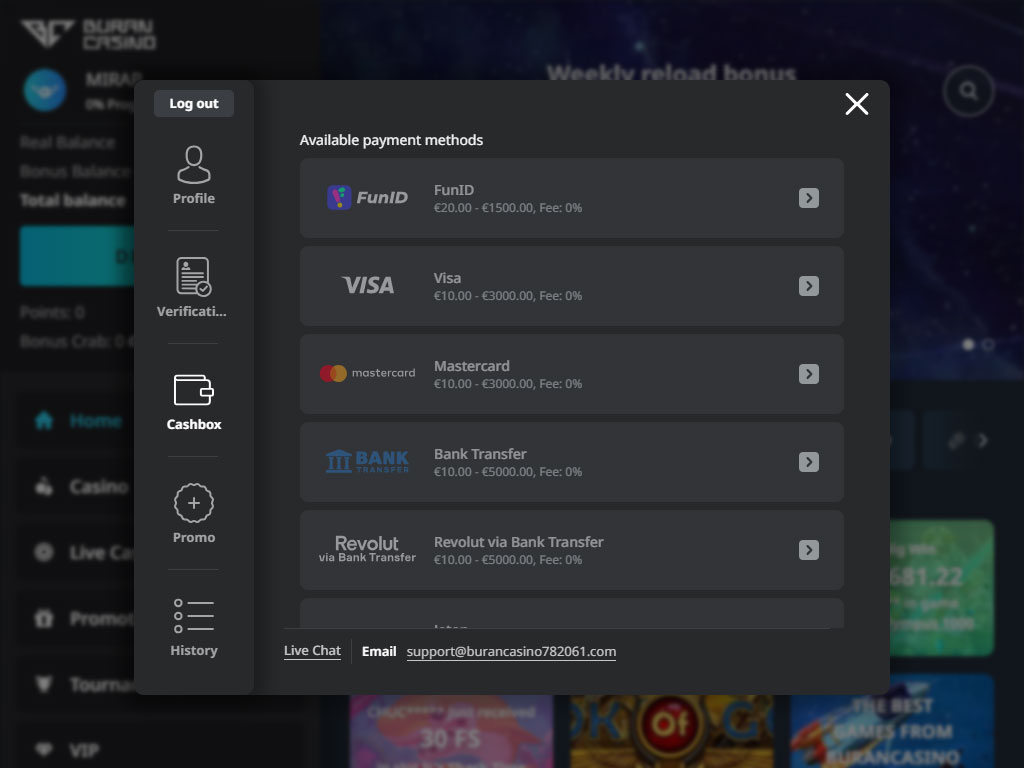The height and width of the screenshot is (768, 1024).
Task: Open the History list icon
Action: click(x=194, y=616)
